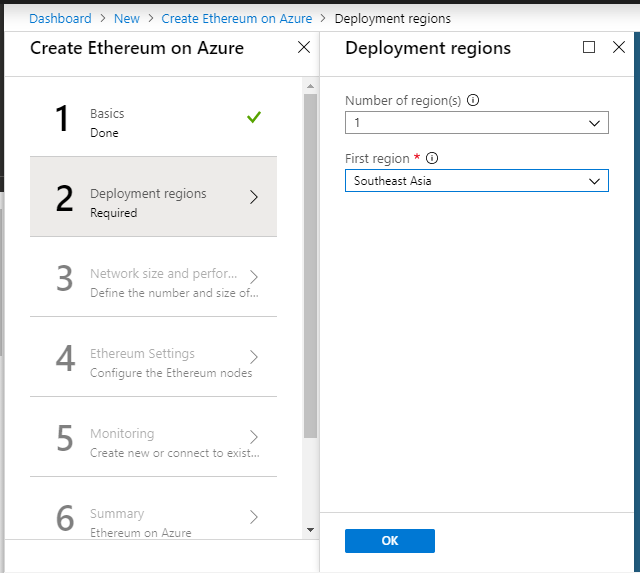The image size is (640, 573).
Task: Close the Deployment regions blade
Action: point(619,47)
